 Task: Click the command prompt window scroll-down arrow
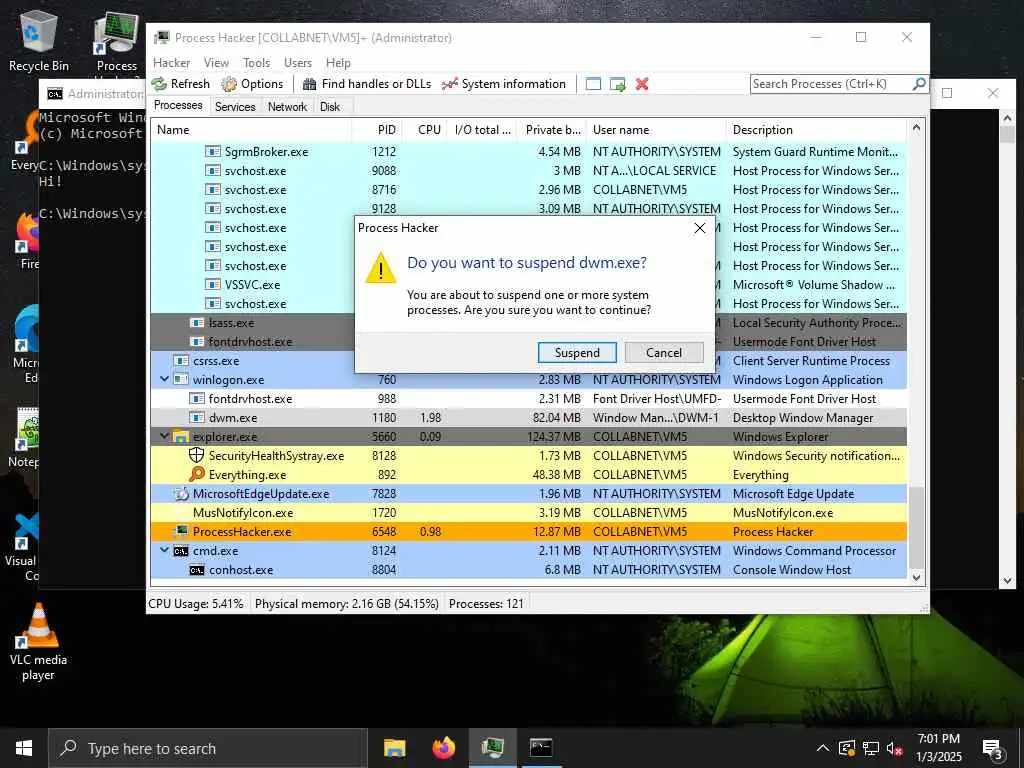point(1007,580)
